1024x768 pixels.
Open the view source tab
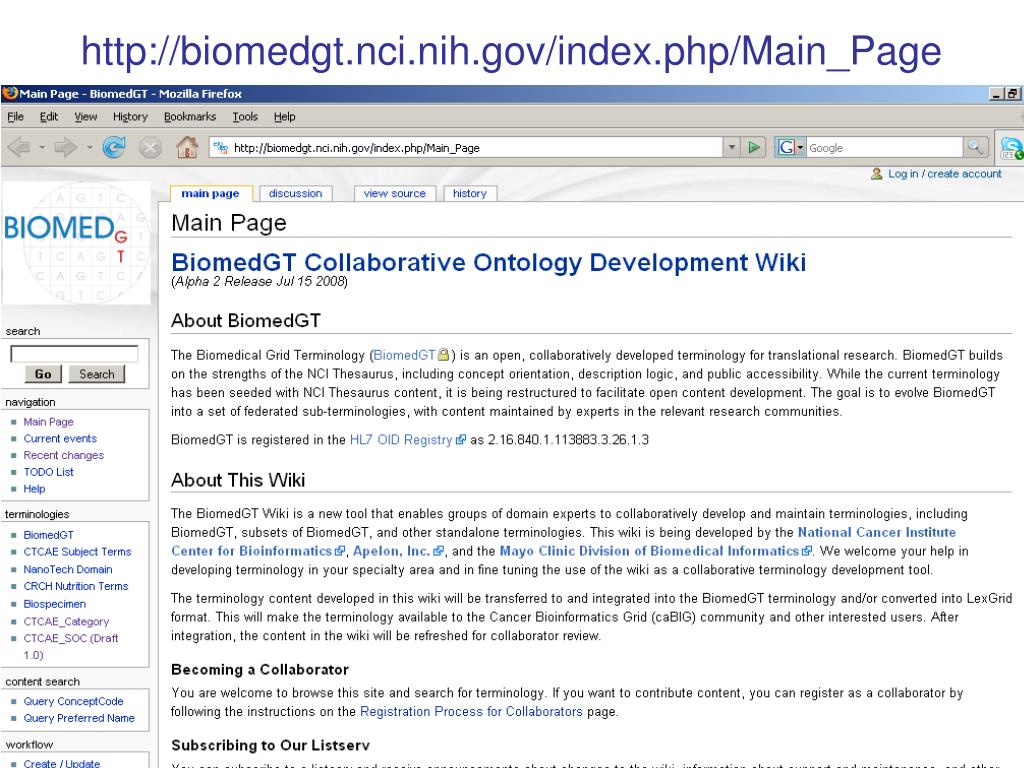(x=394, y=194)
